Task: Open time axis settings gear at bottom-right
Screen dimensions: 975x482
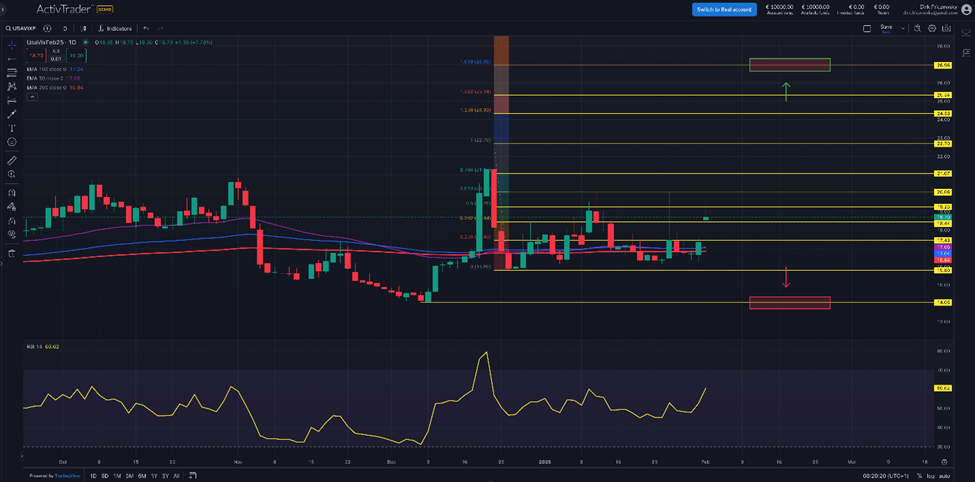Action: point(944,462)
